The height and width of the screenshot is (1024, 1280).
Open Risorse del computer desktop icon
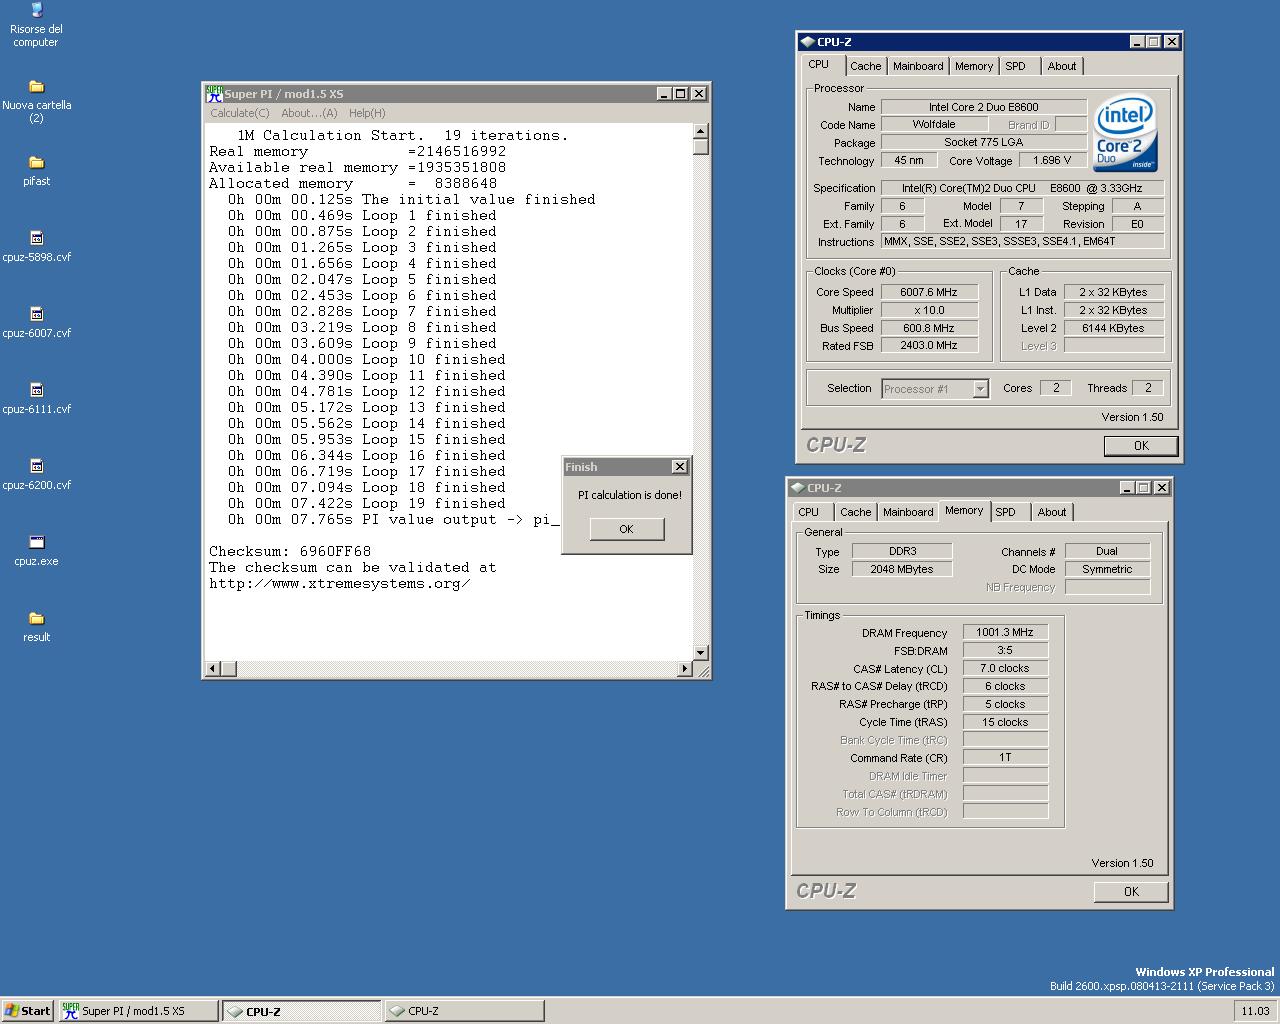(36, 12)
